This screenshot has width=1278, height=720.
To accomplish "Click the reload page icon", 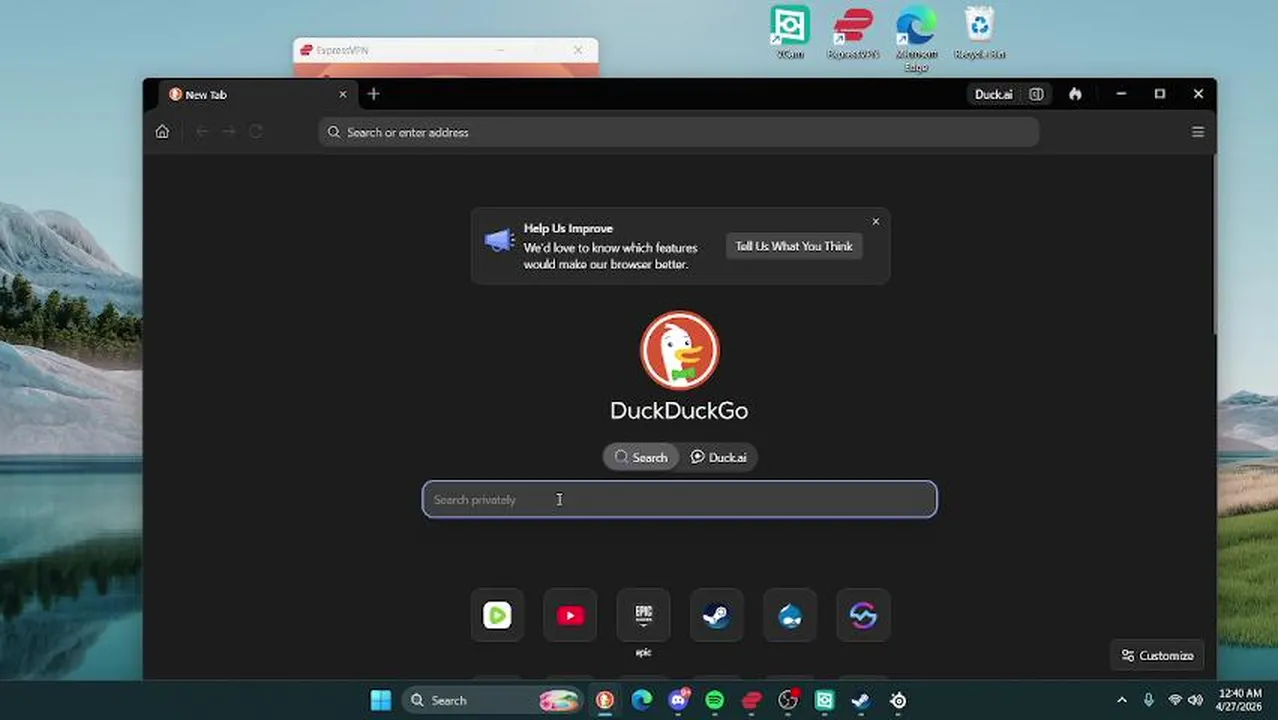I will coord(256,132).
